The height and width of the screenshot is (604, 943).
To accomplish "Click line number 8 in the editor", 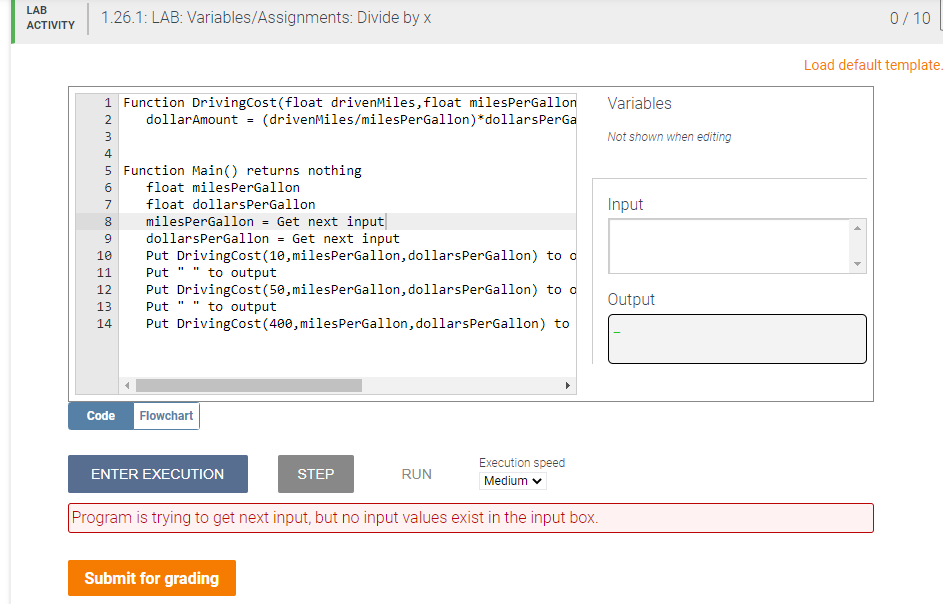I will [x=107, y=221].
